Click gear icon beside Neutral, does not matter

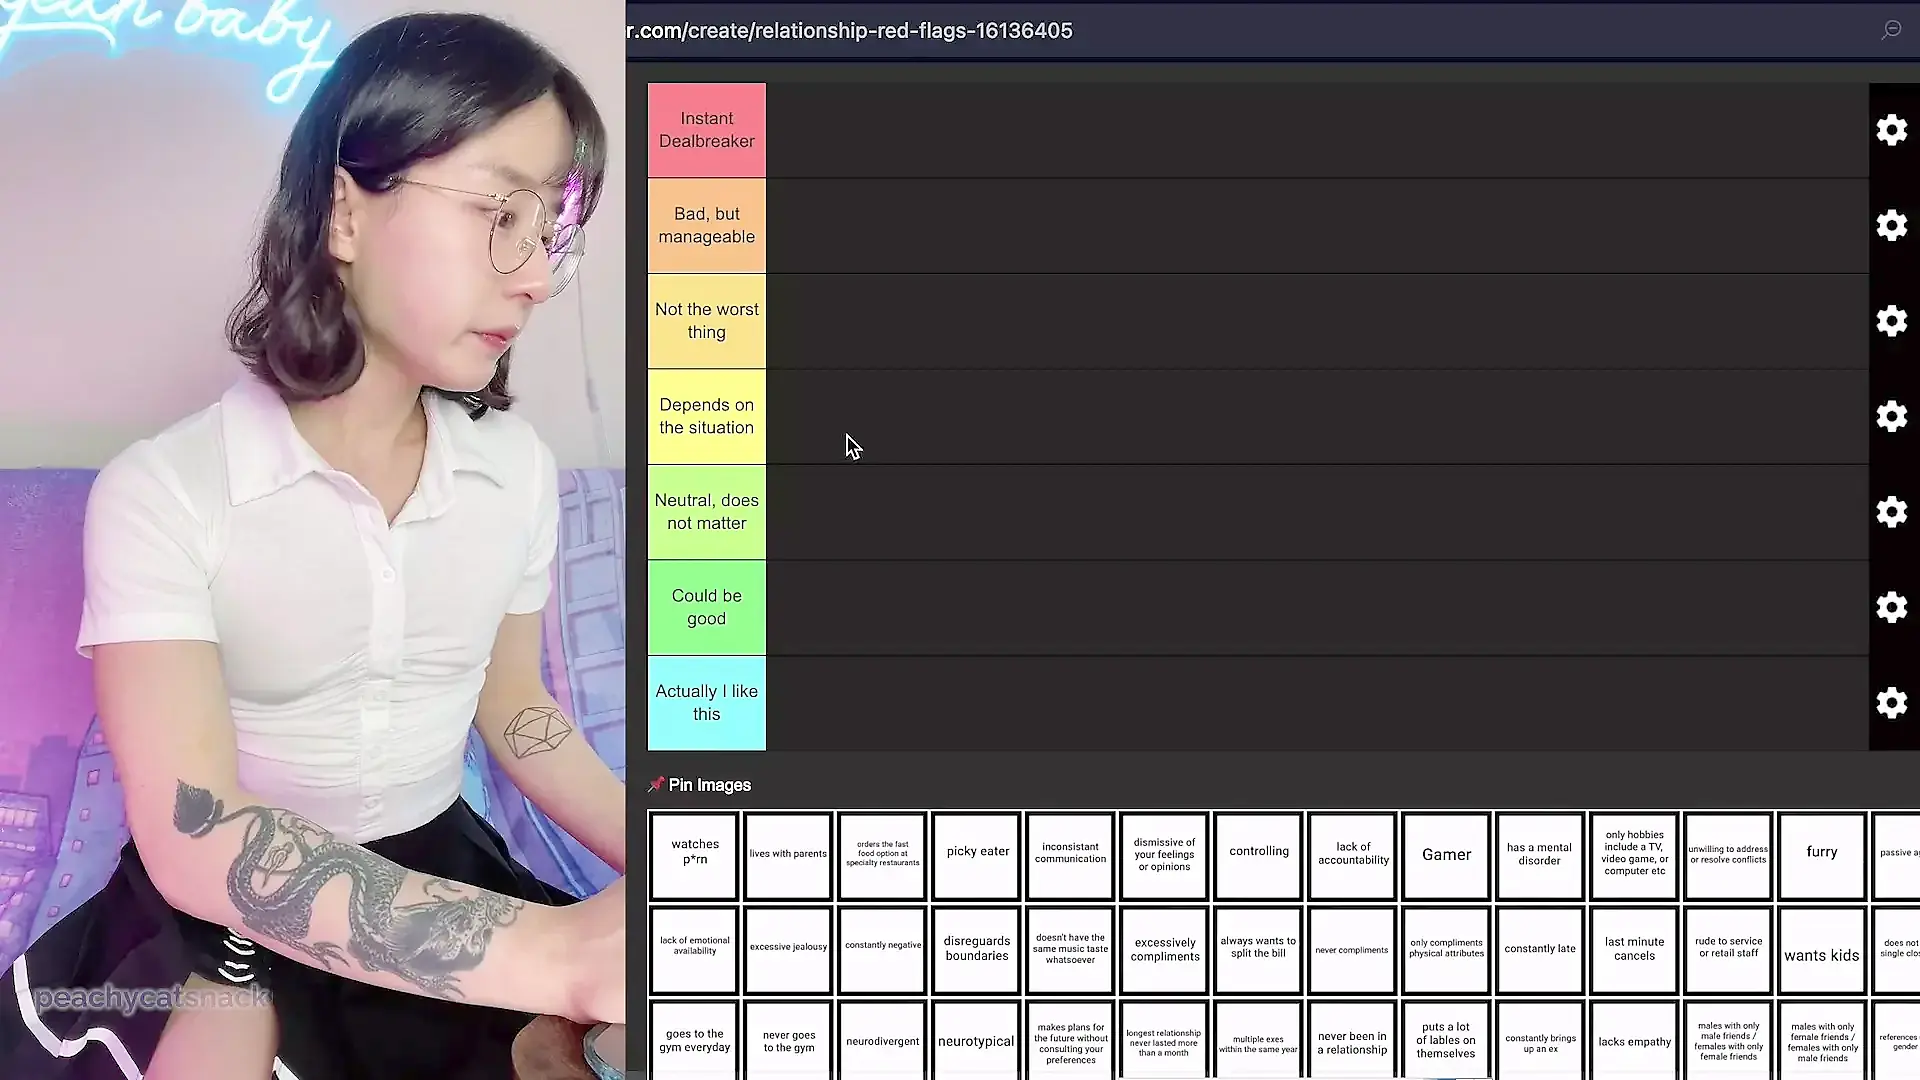(1891, 512)
